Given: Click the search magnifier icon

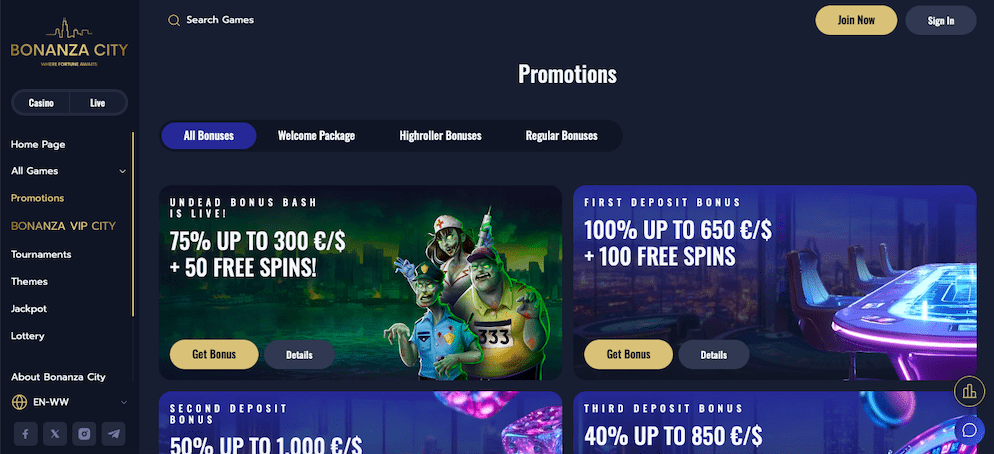Looking at the screenshot, I should click(x=174, y=20).
